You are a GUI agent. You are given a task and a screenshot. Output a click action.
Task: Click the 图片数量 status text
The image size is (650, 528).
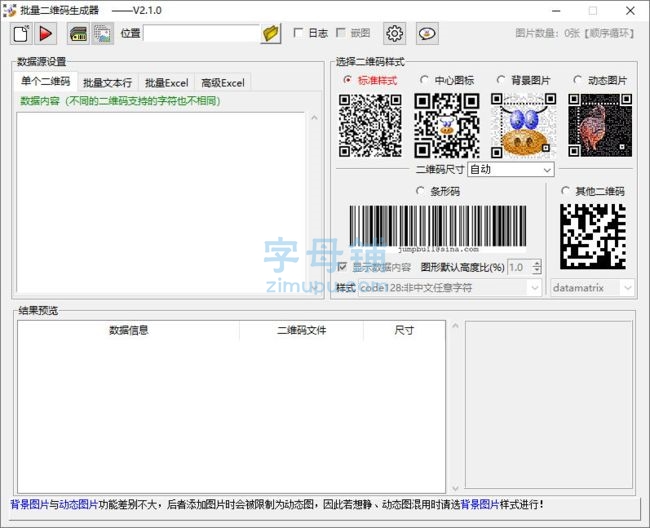point(575,33)
